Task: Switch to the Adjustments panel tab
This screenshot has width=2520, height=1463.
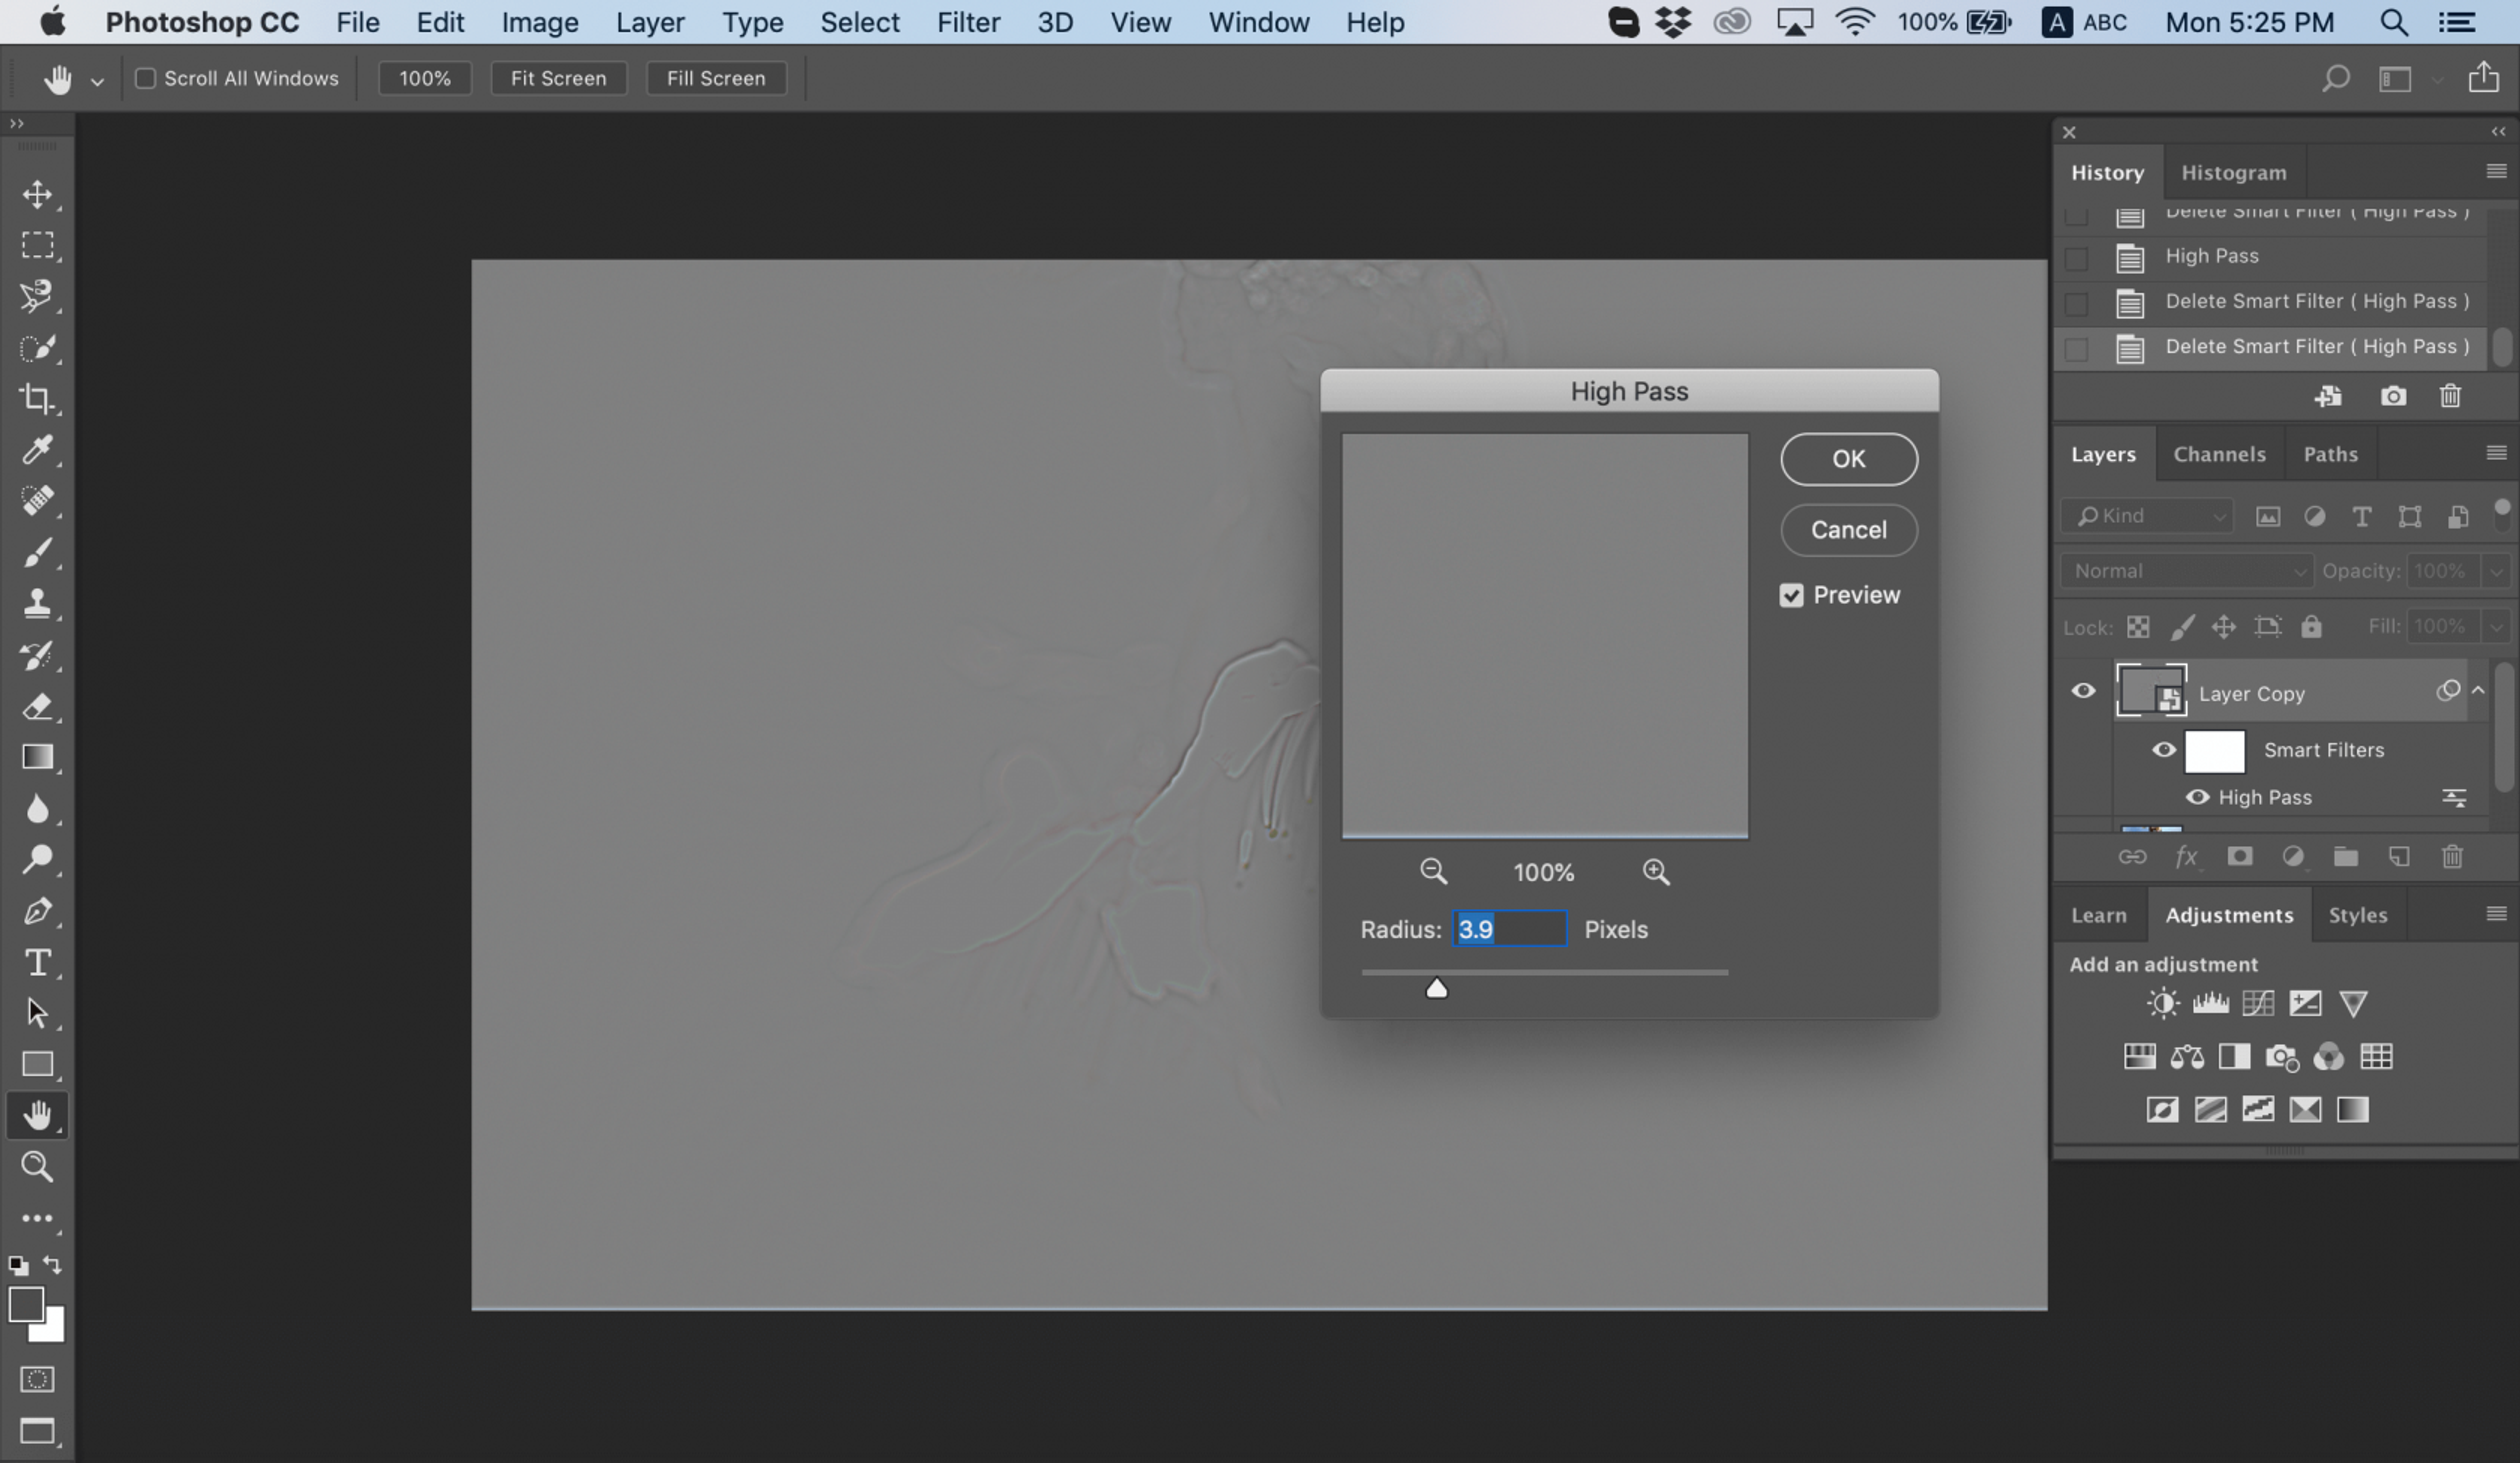Action: (x=2229, y=914)
